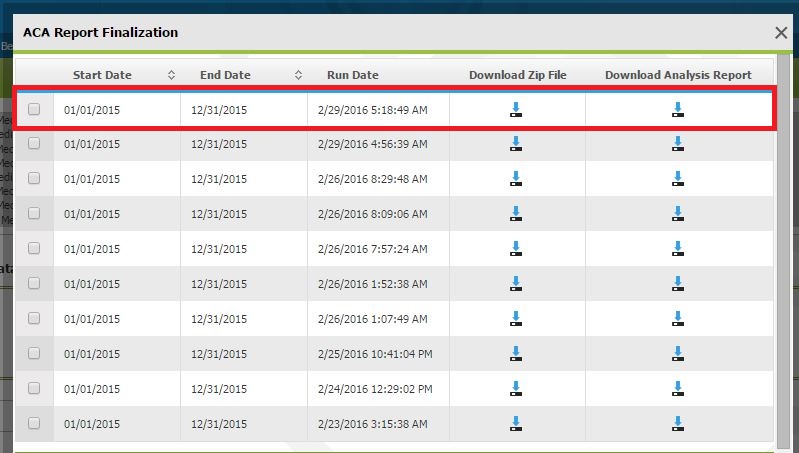This screenshot has width=799, height=453.
Task: Select checkbox for 2/26/2016 8:29:48 AM row
Action: (x=34, y=178)
